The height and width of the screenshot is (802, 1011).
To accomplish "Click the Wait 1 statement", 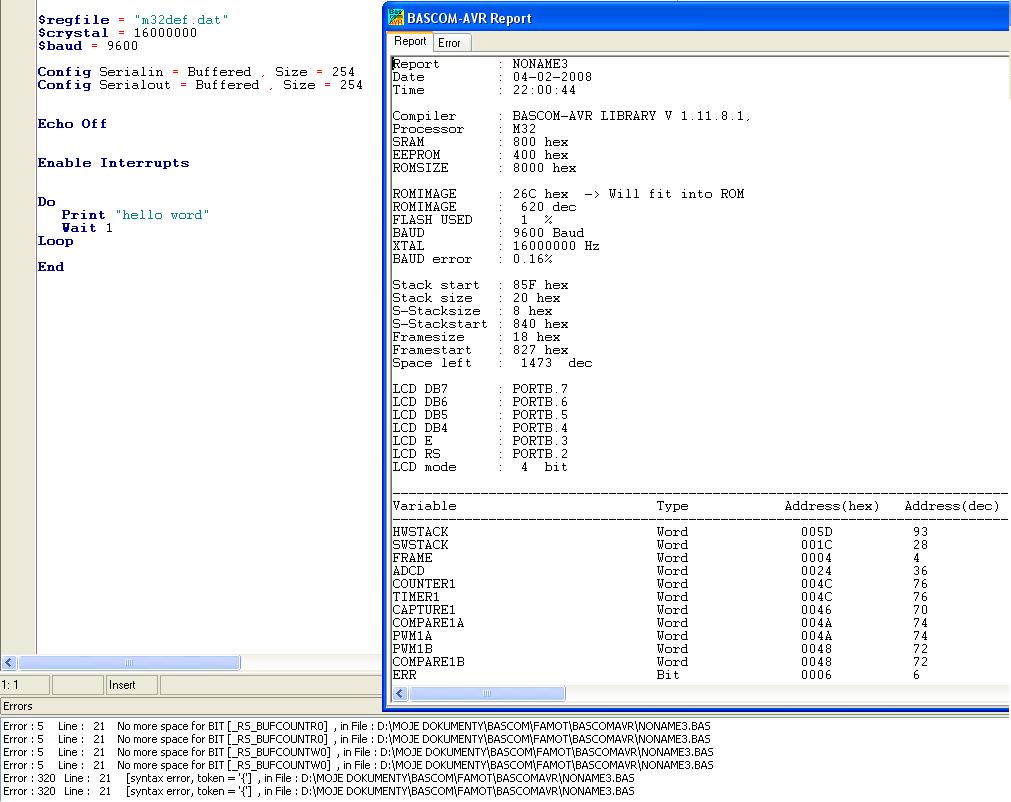I will [87, 228].
